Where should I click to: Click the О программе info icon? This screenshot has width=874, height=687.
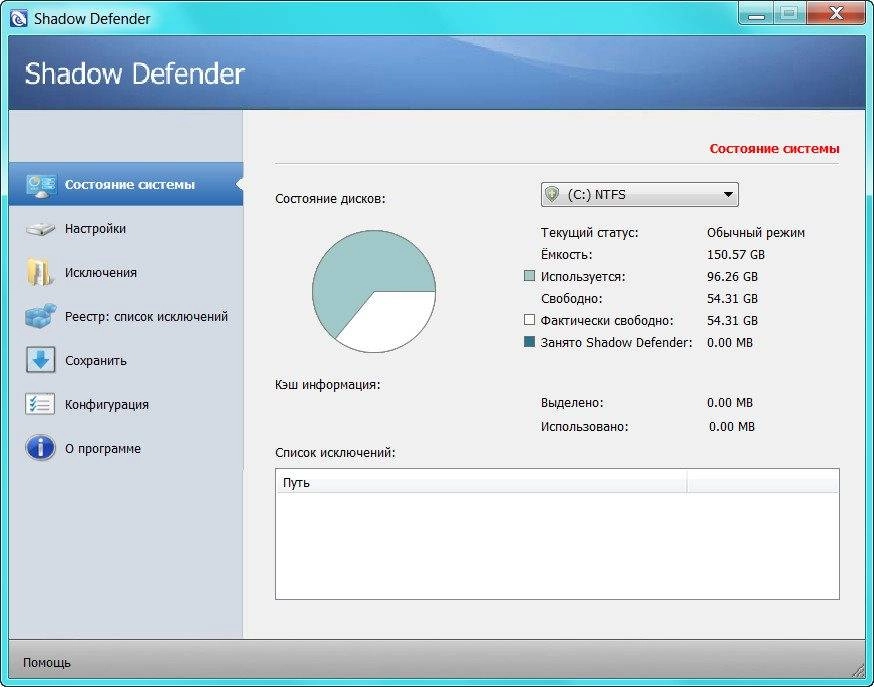click(40, 448)
